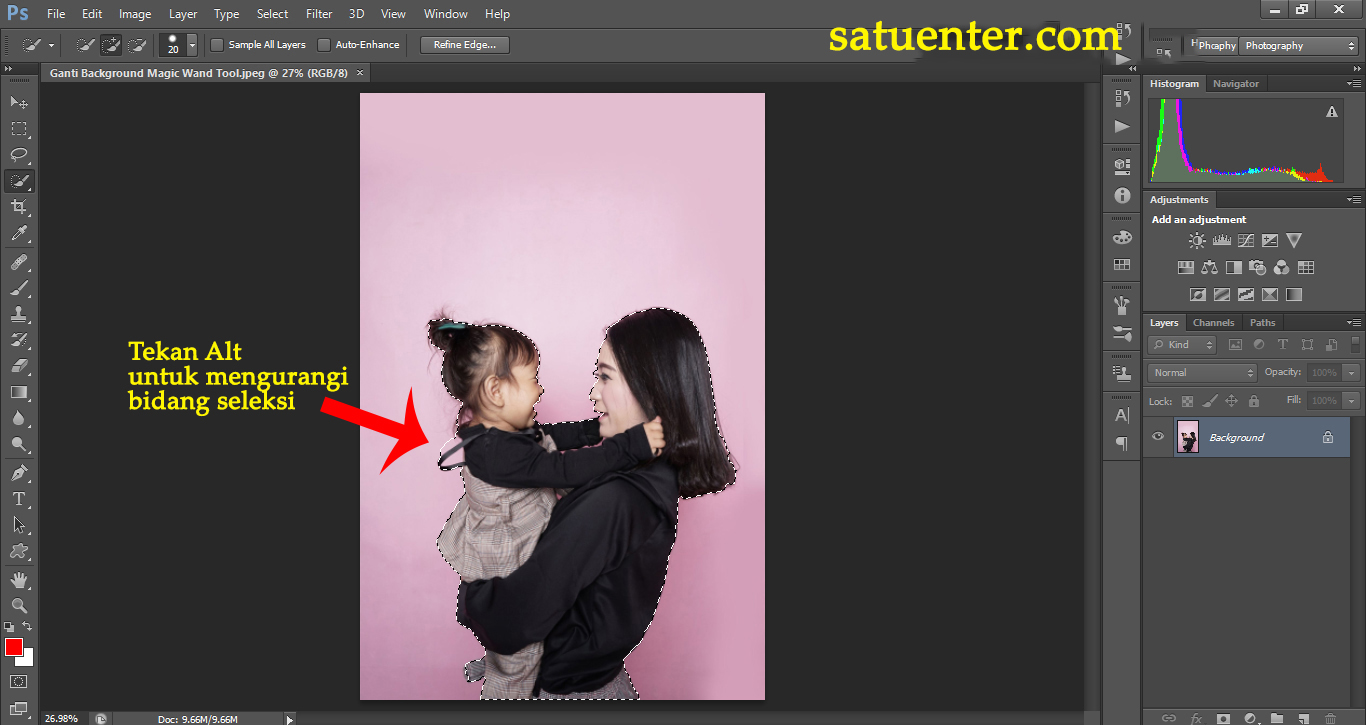Activate the Zoom tool
This screenshot has height=725, width=1366.
(x=19, y=605)
